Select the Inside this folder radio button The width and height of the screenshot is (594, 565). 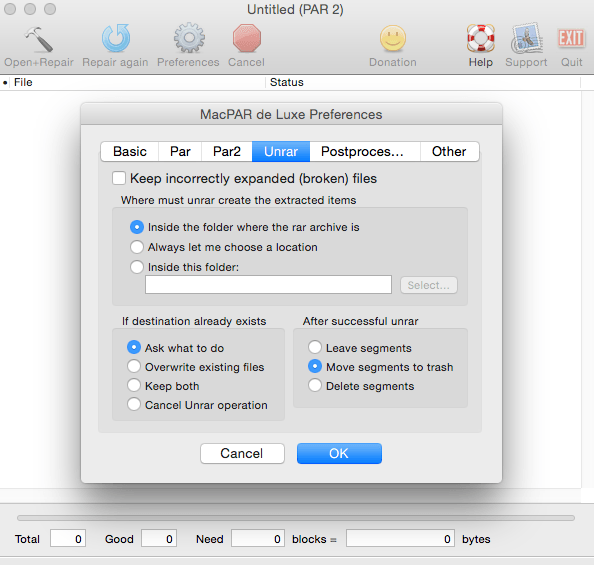[137, 267]
